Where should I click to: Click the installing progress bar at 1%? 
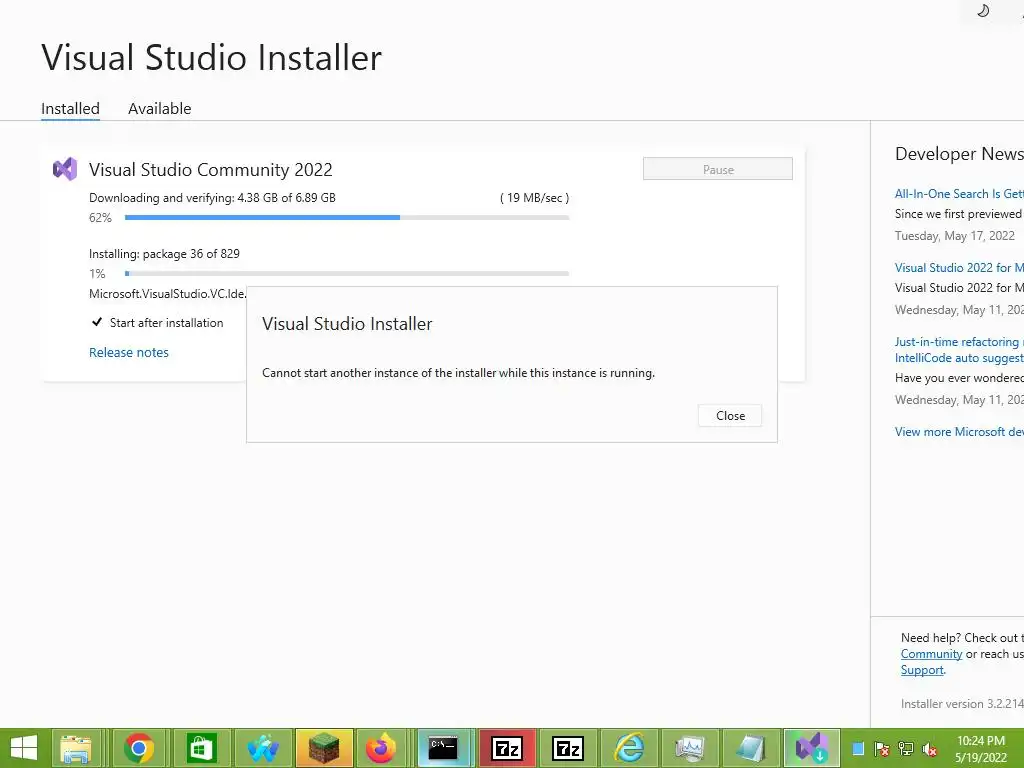tap(347, 274)
